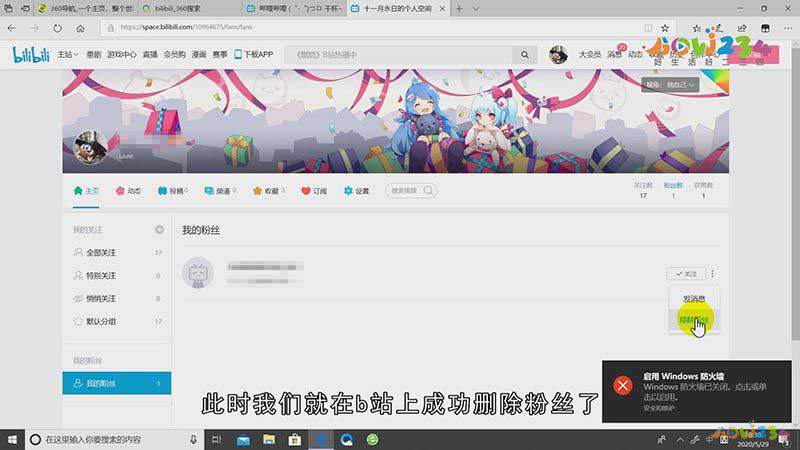Screen dimensions: 800x450
Task: Open the 视角 viewpoint dropdown on the banner
Action: pyautogui.click(x=670, y=85)
